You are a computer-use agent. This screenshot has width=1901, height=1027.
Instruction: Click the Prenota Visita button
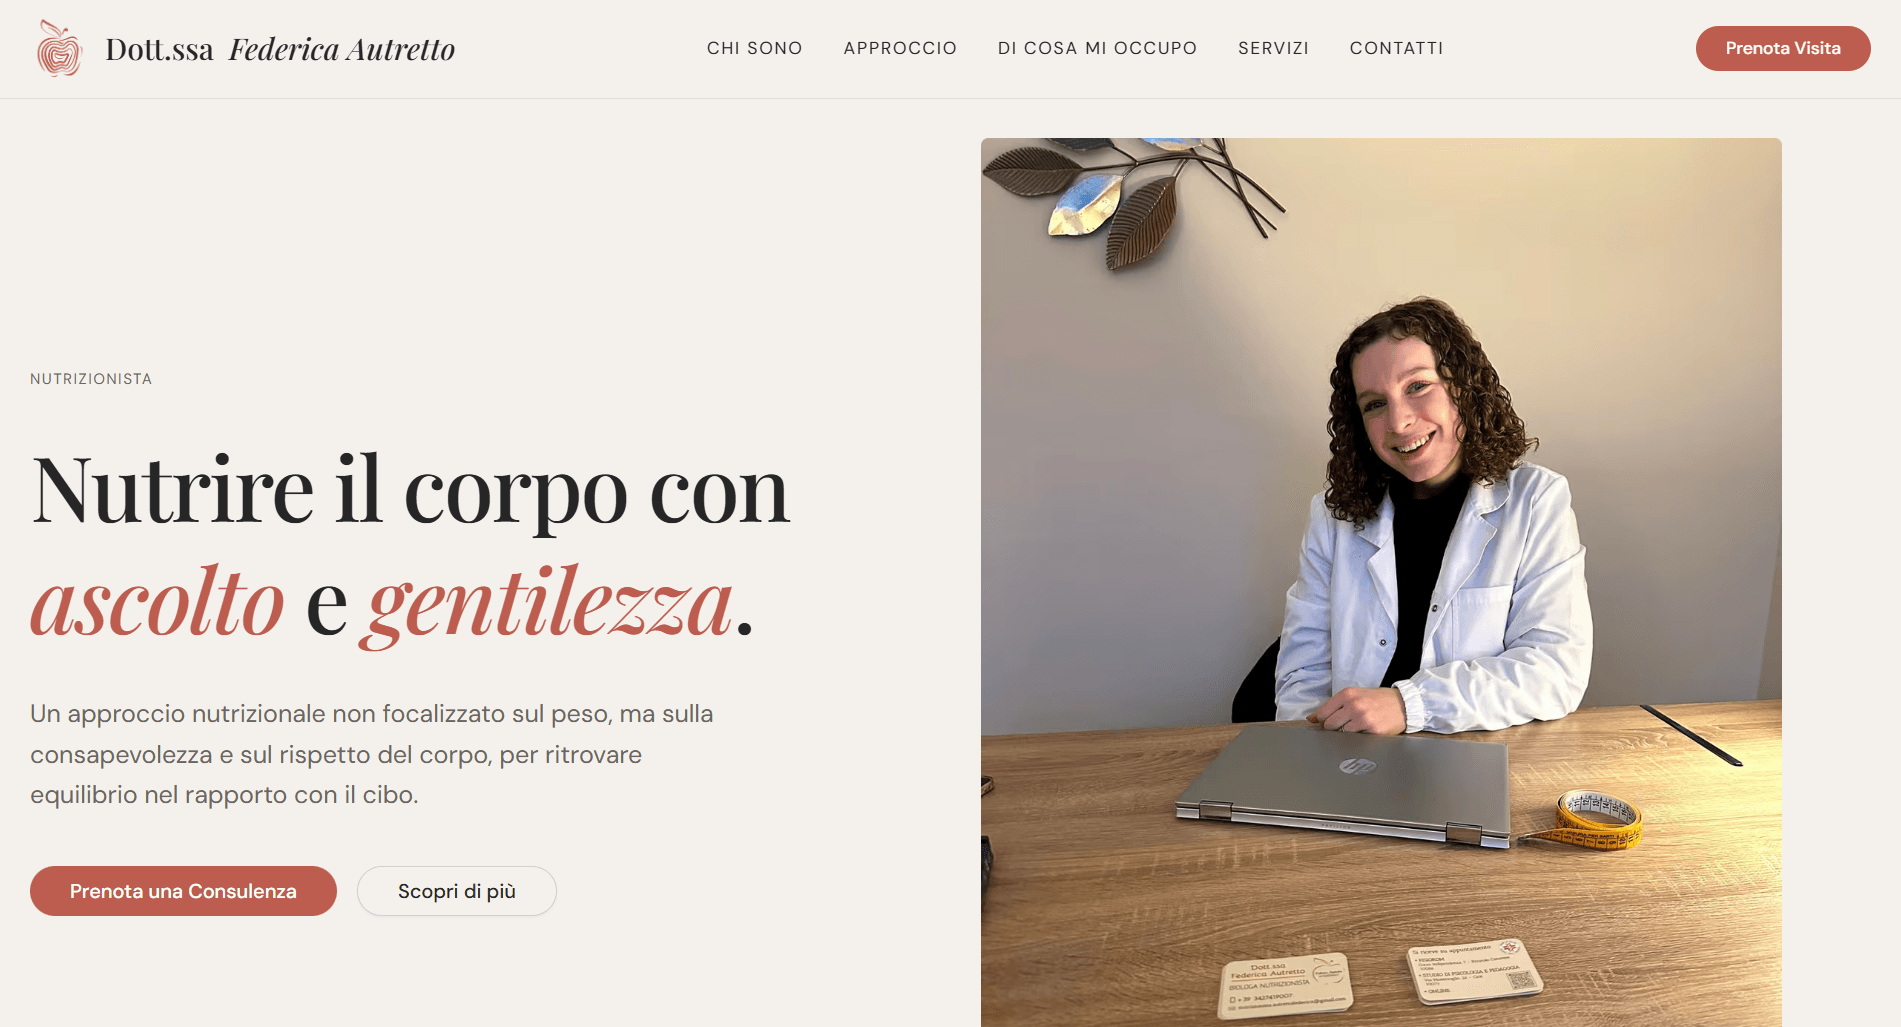tap(1783, 48)
